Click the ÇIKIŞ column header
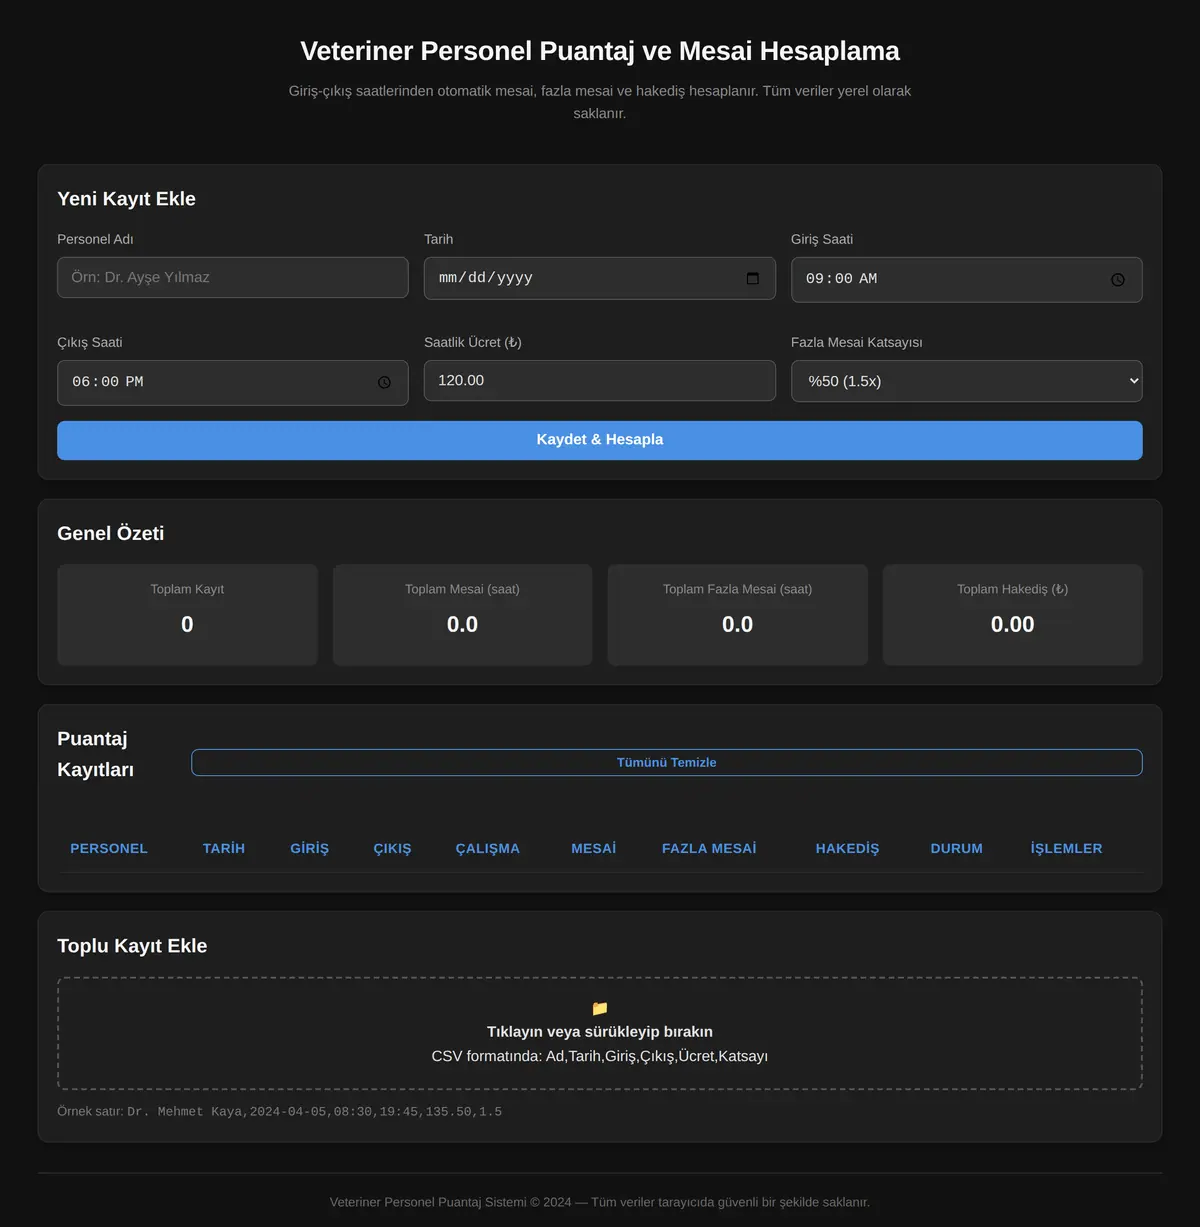1200x1227 pixels. tap(392, 848)
